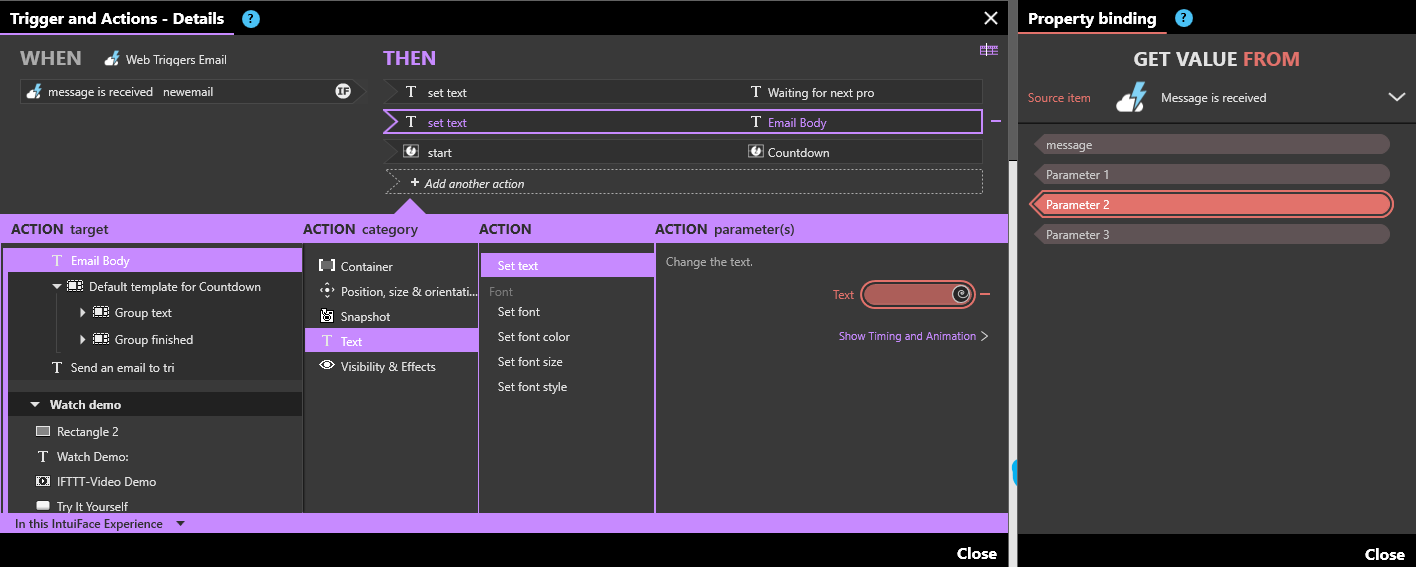The height and width of the screenshot is (567, 1416).
Task: Click the Visibility & Effects eye icon
Action: [x=326, y=366]
